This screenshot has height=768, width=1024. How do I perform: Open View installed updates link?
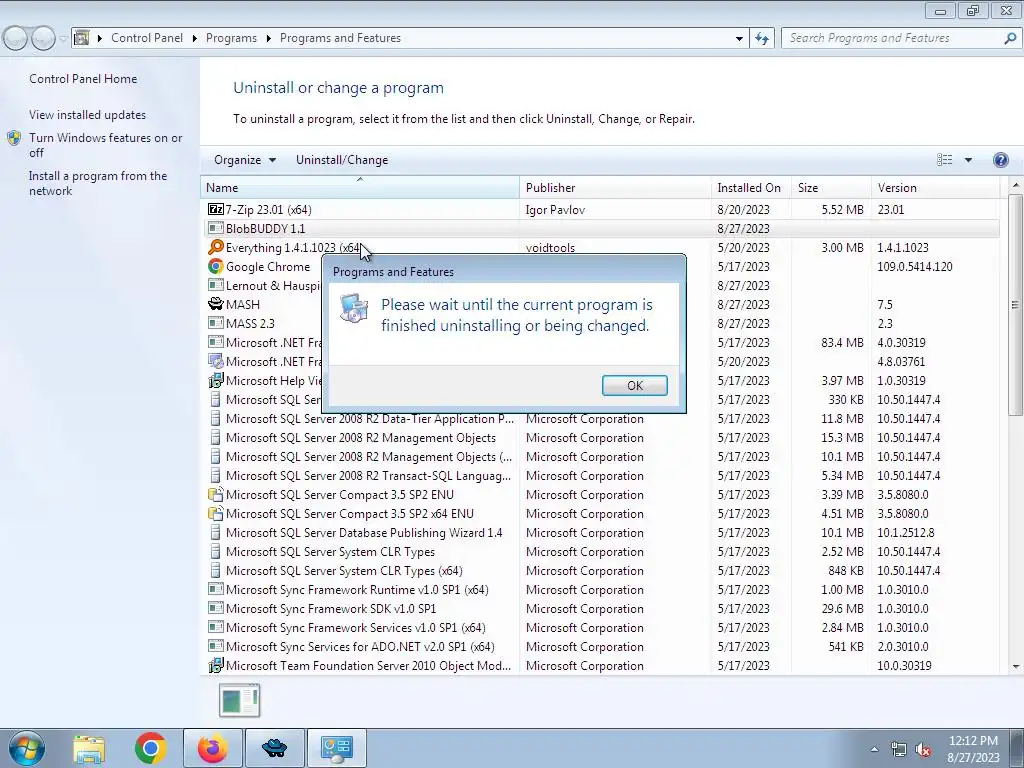coord(88,114)
